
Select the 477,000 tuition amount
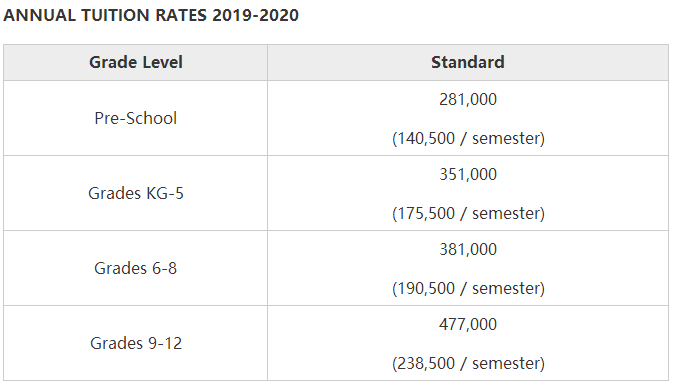[468, 324]
